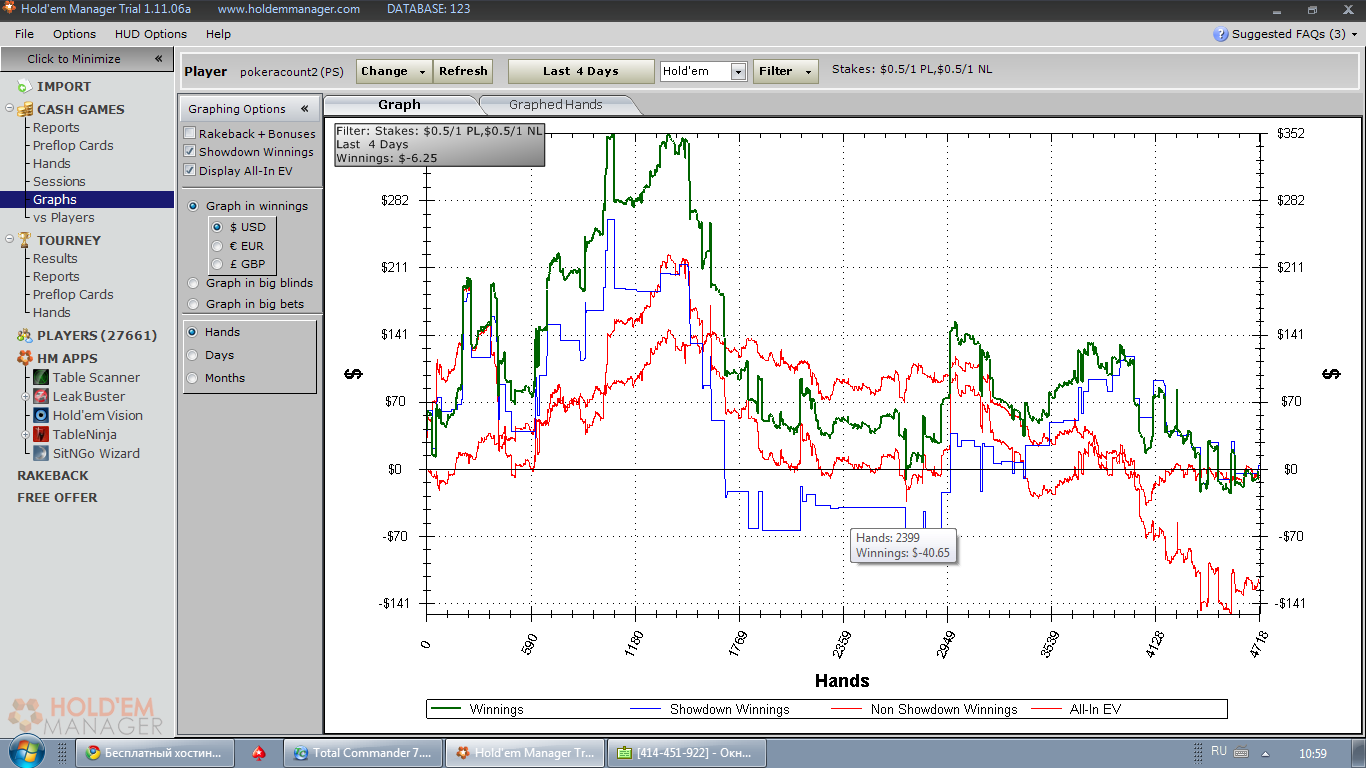Open the FREE OFFER section
This screenshot has width=1366, height=768.
coord(57,498)
